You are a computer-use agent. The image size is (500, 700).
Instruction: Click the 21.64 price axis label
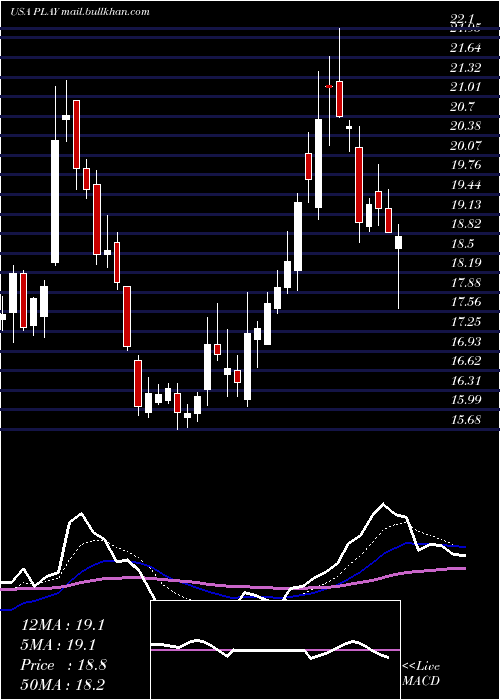pyautogui.click(x=466, y=48)
